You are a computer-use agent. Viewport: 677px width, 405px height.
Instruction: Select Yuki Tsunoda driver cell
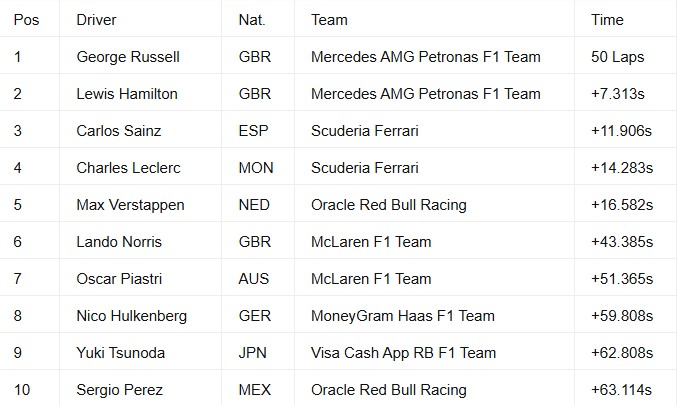[x=140, y=353]
